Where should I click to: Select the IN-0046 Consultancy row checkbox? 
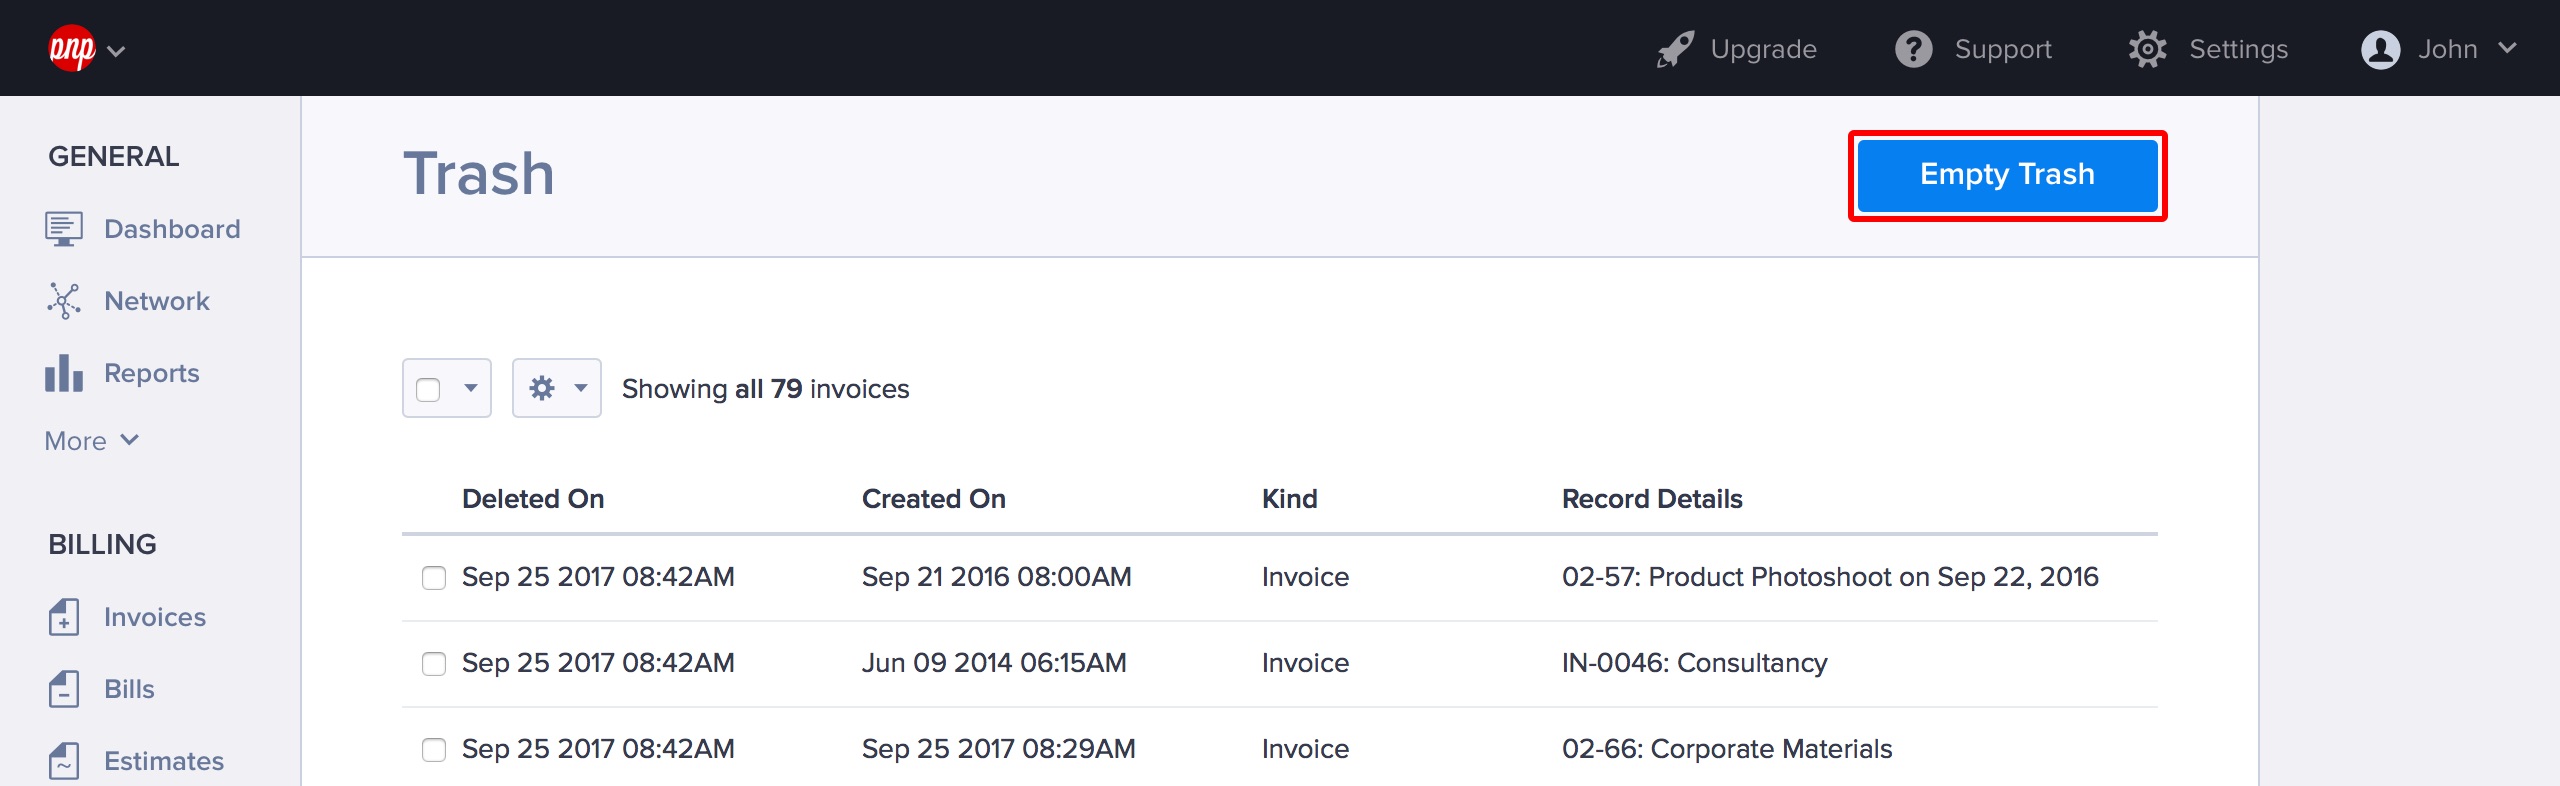(x=434, y=664)
